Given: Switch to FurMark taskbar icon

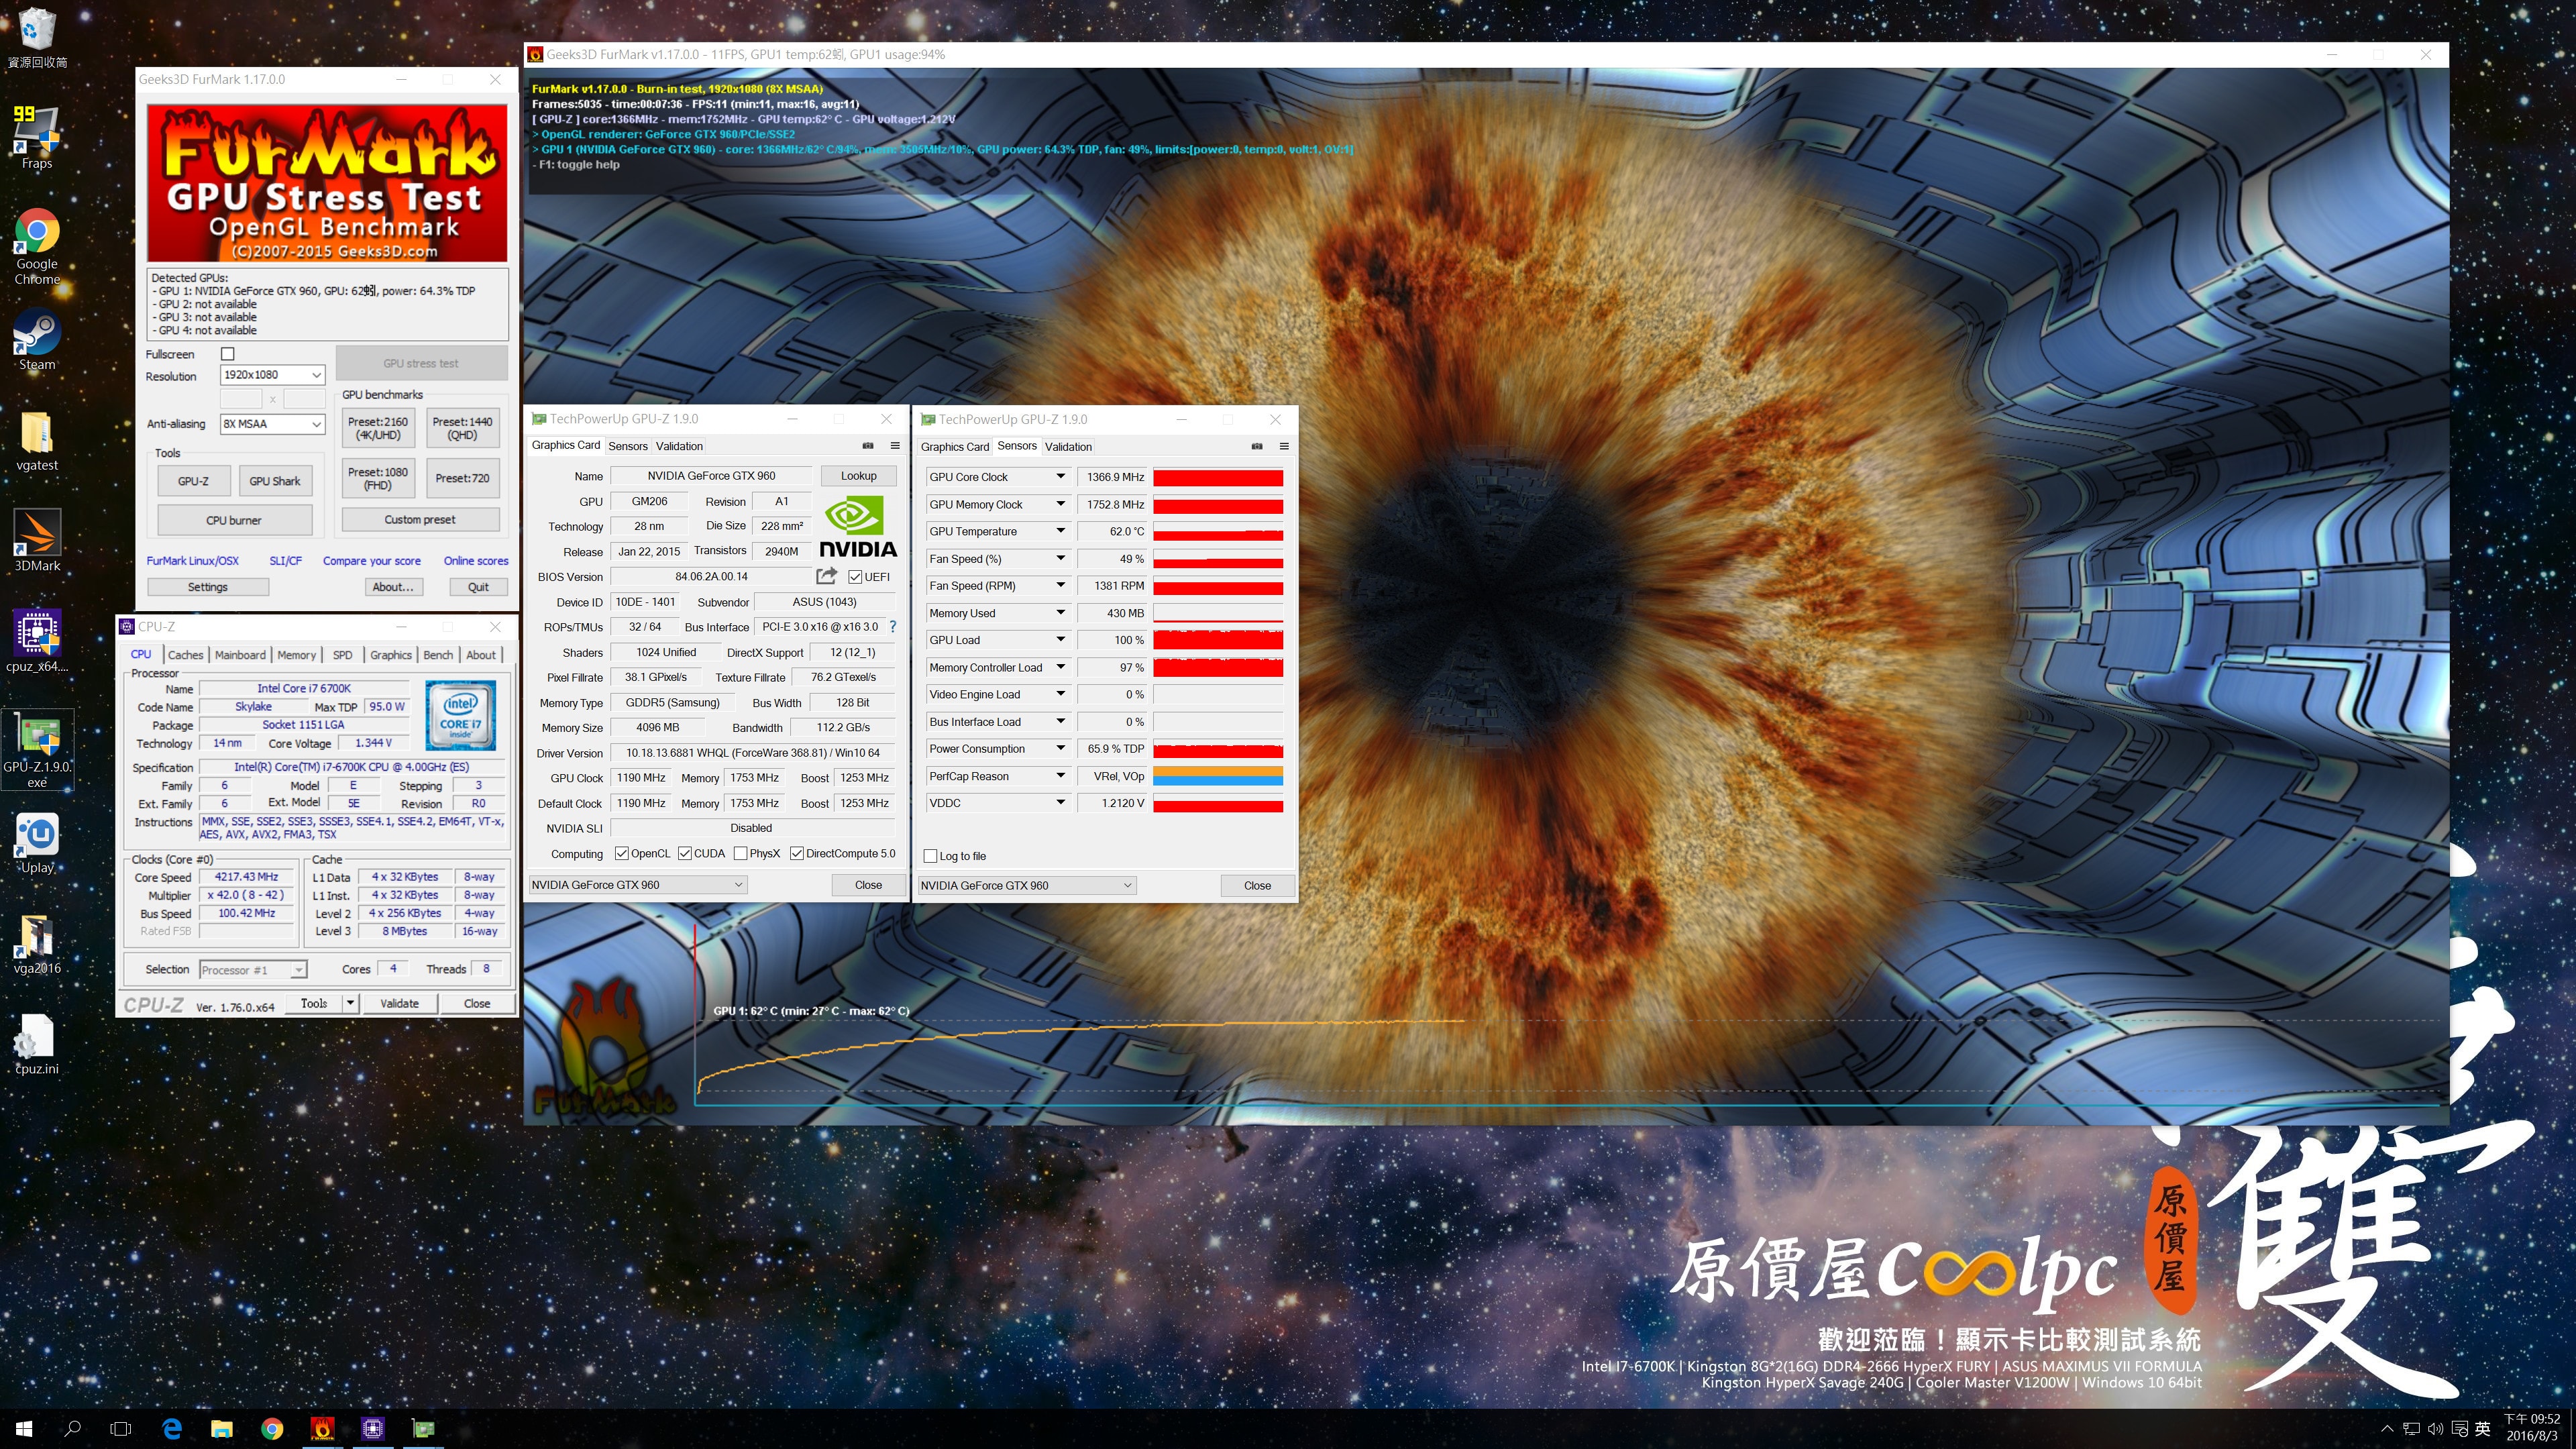Looking at the screenshot, I should click(322, 1429).
